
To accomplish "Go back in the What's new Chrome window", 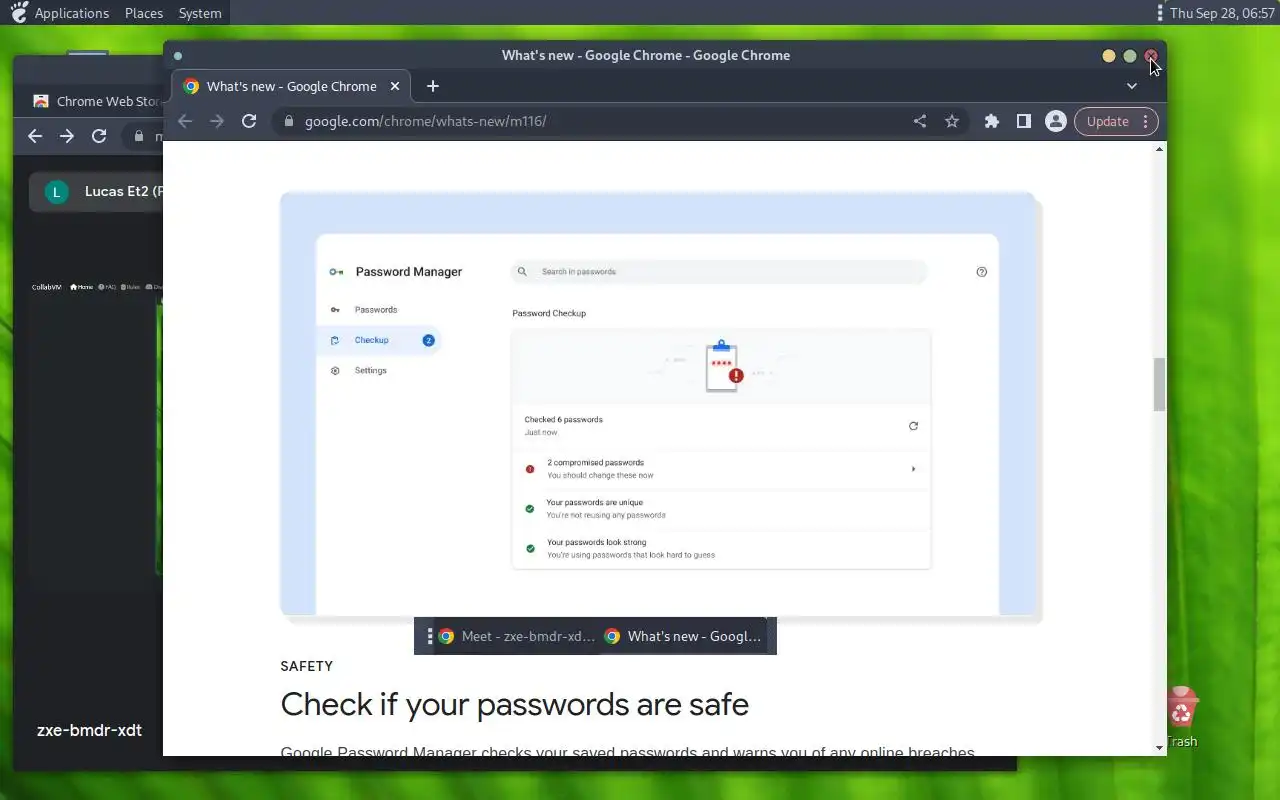I will [x=185, y=121].
